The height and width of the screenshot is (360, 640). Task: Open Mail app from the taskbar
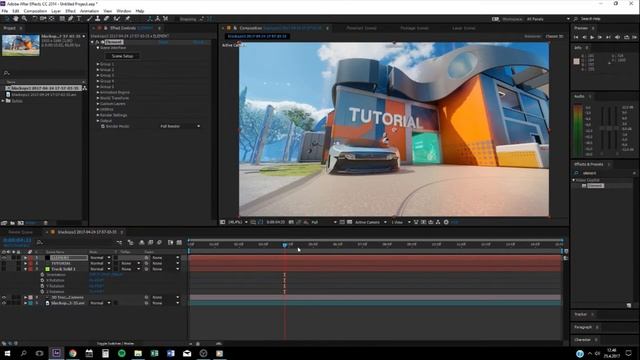click(187, 353)
